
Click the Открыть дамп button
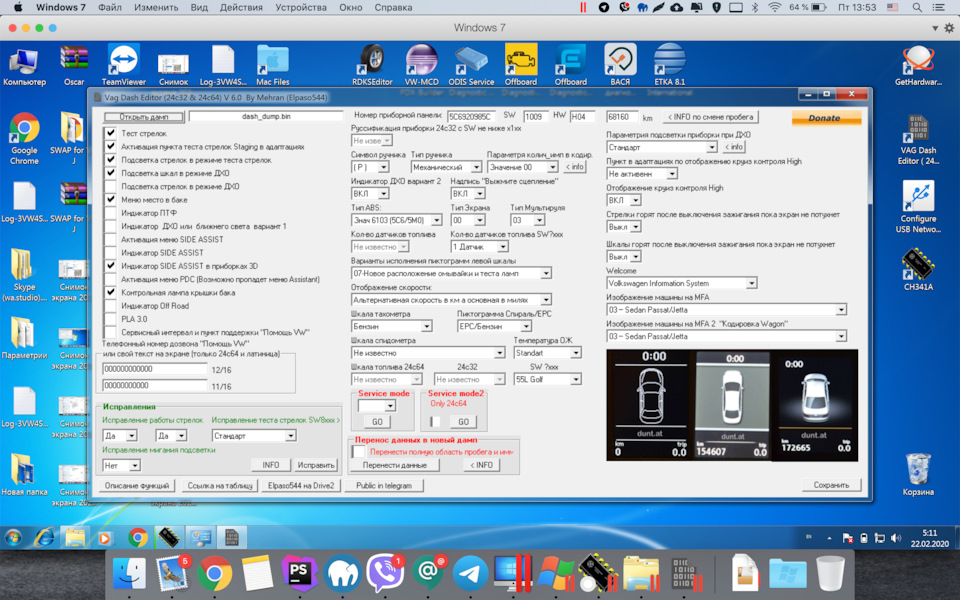pos(144,116)
